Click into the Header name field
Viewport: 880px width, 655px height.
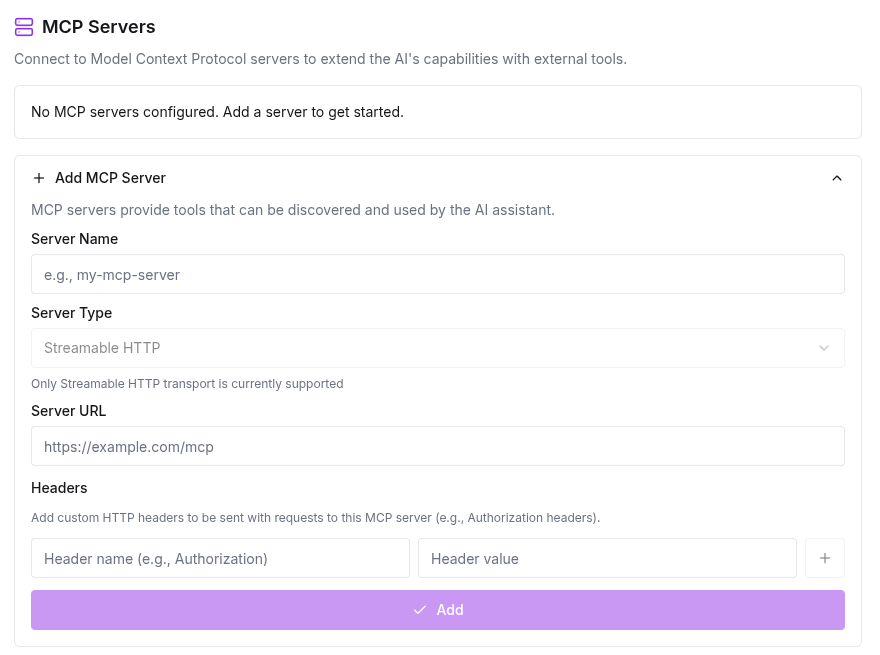click(x=220, y=558)
